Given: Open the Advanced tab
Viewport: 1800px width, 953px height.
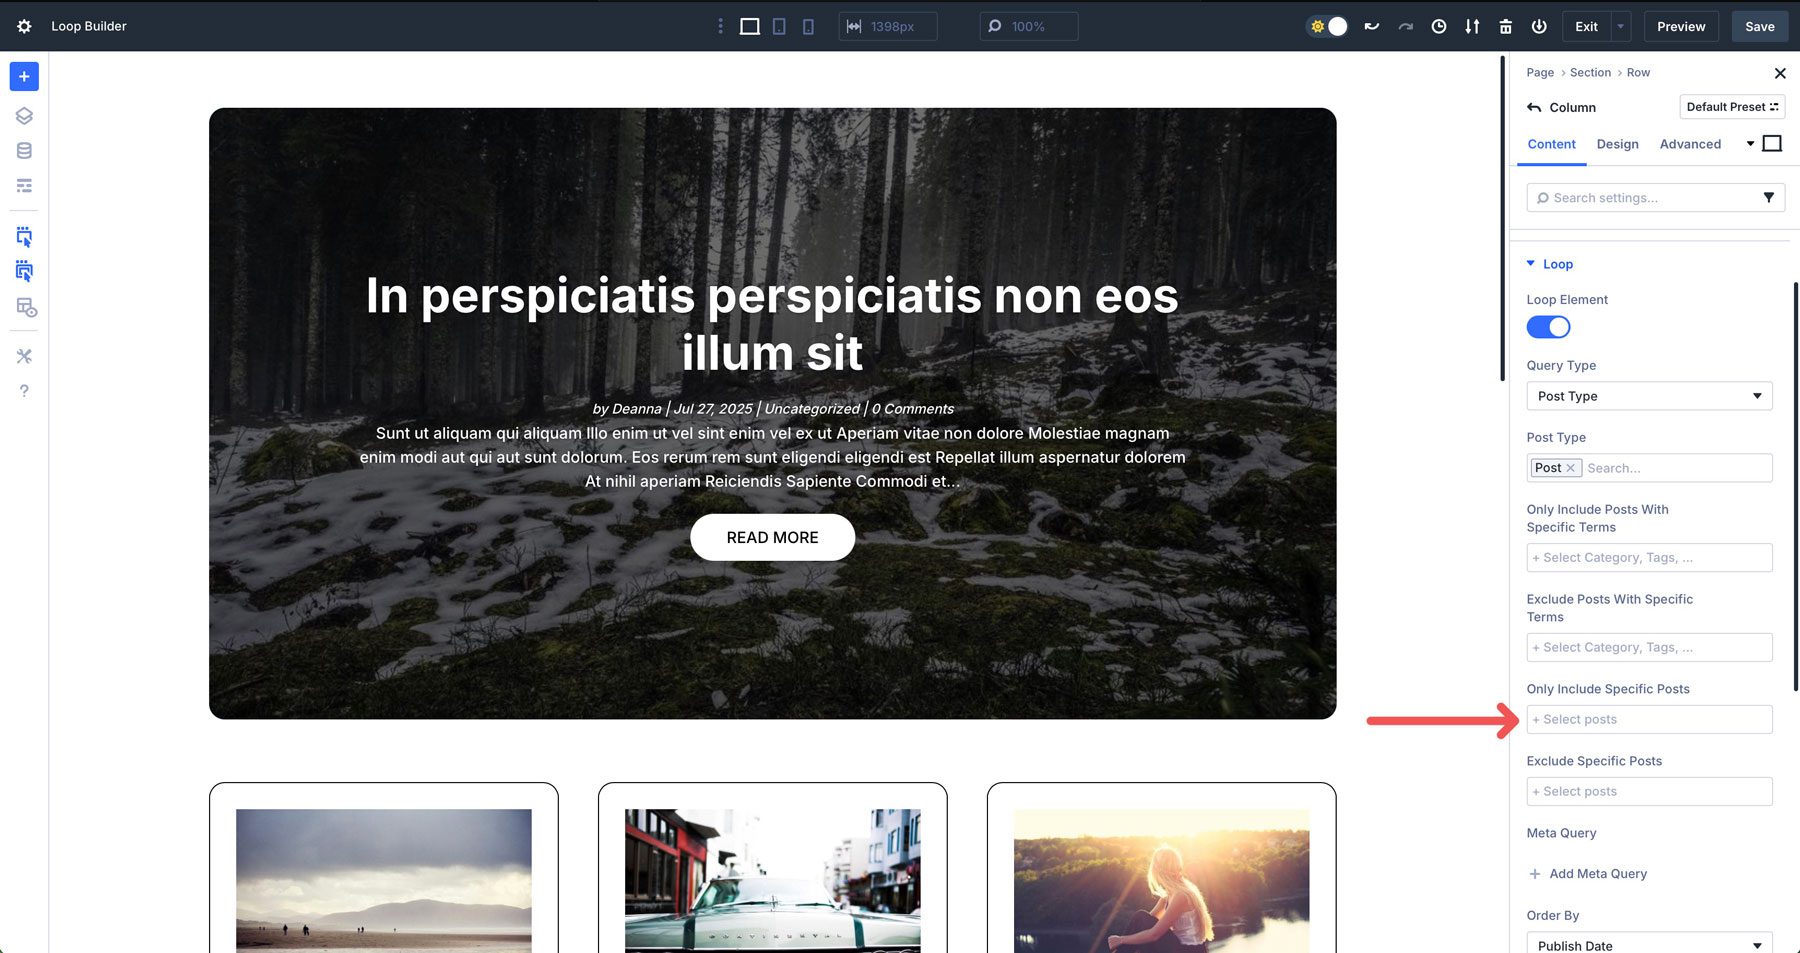Looking at the screenshot, I should coord(1690,144).
